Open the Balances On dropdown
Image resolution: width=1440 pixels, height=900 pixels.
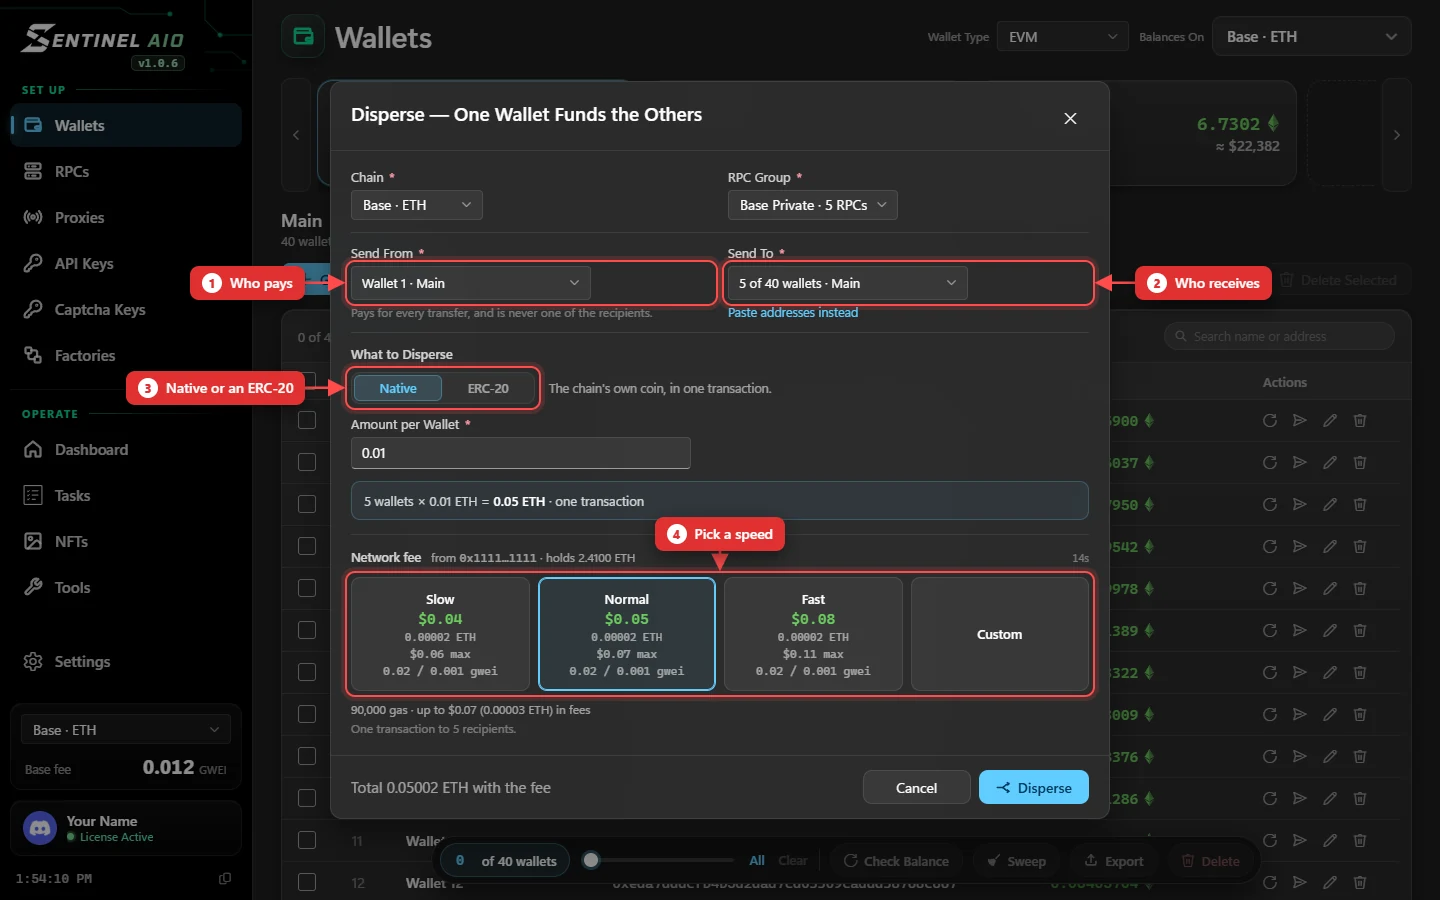click(1312, 37)
